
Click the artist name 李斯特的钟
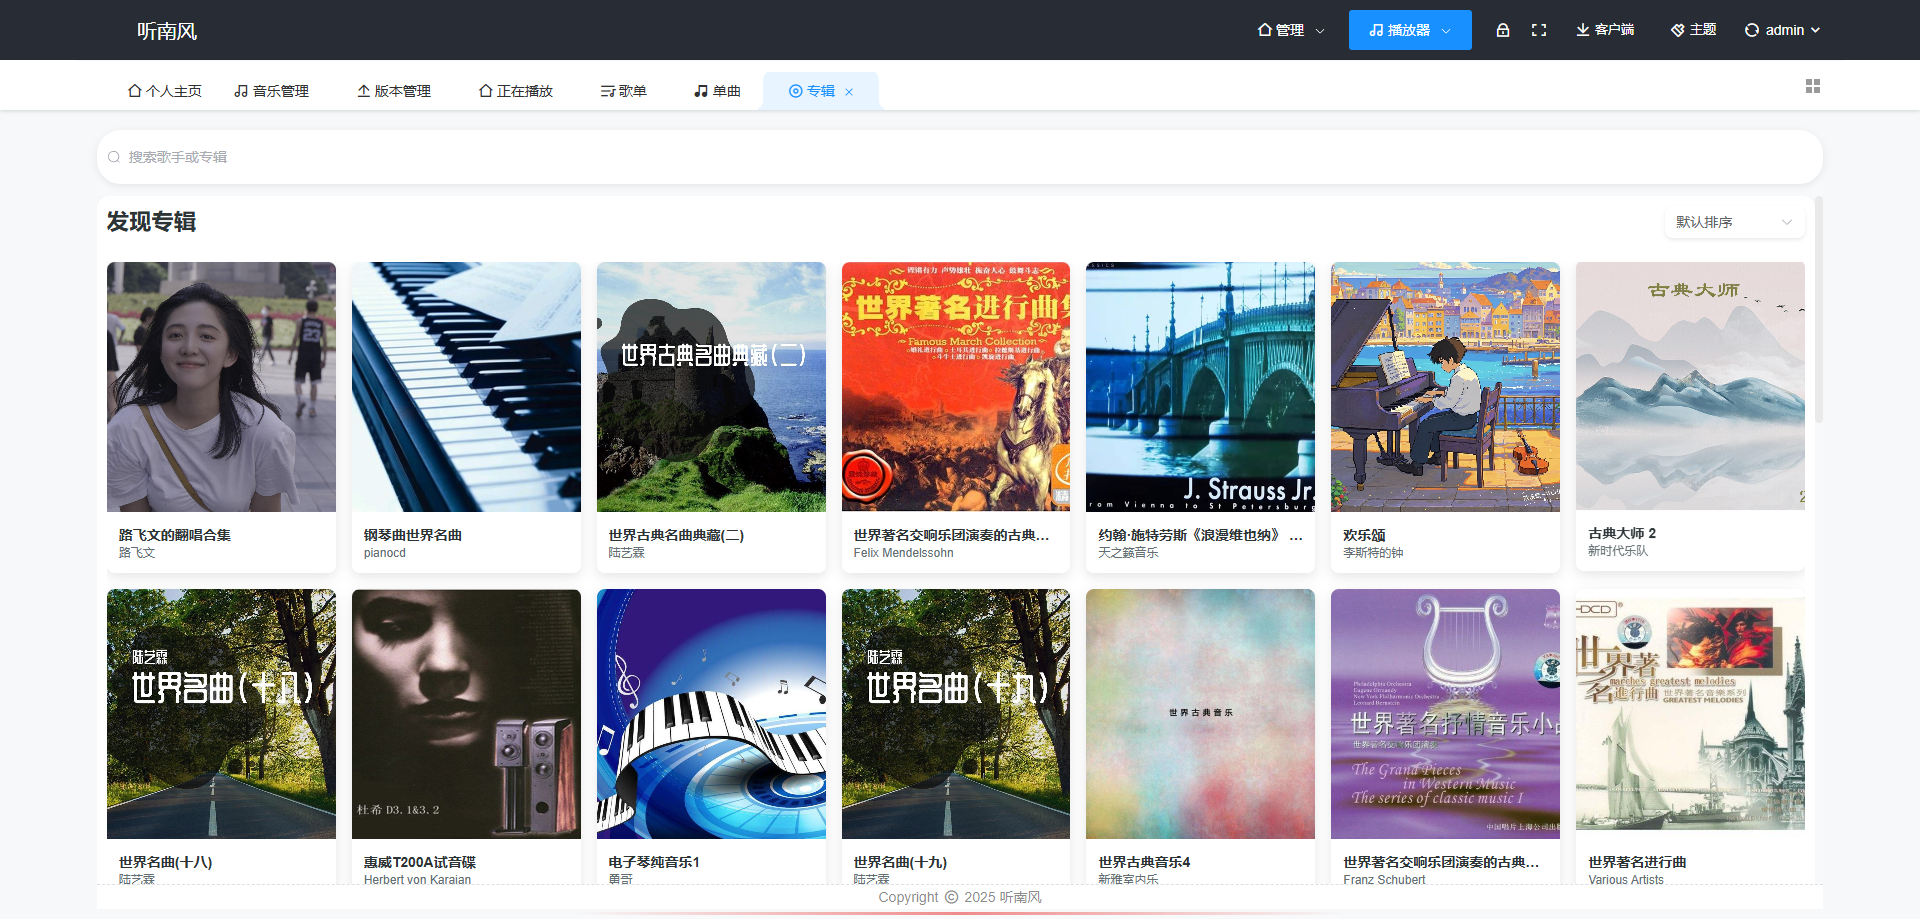click(x=1373, y=553)
